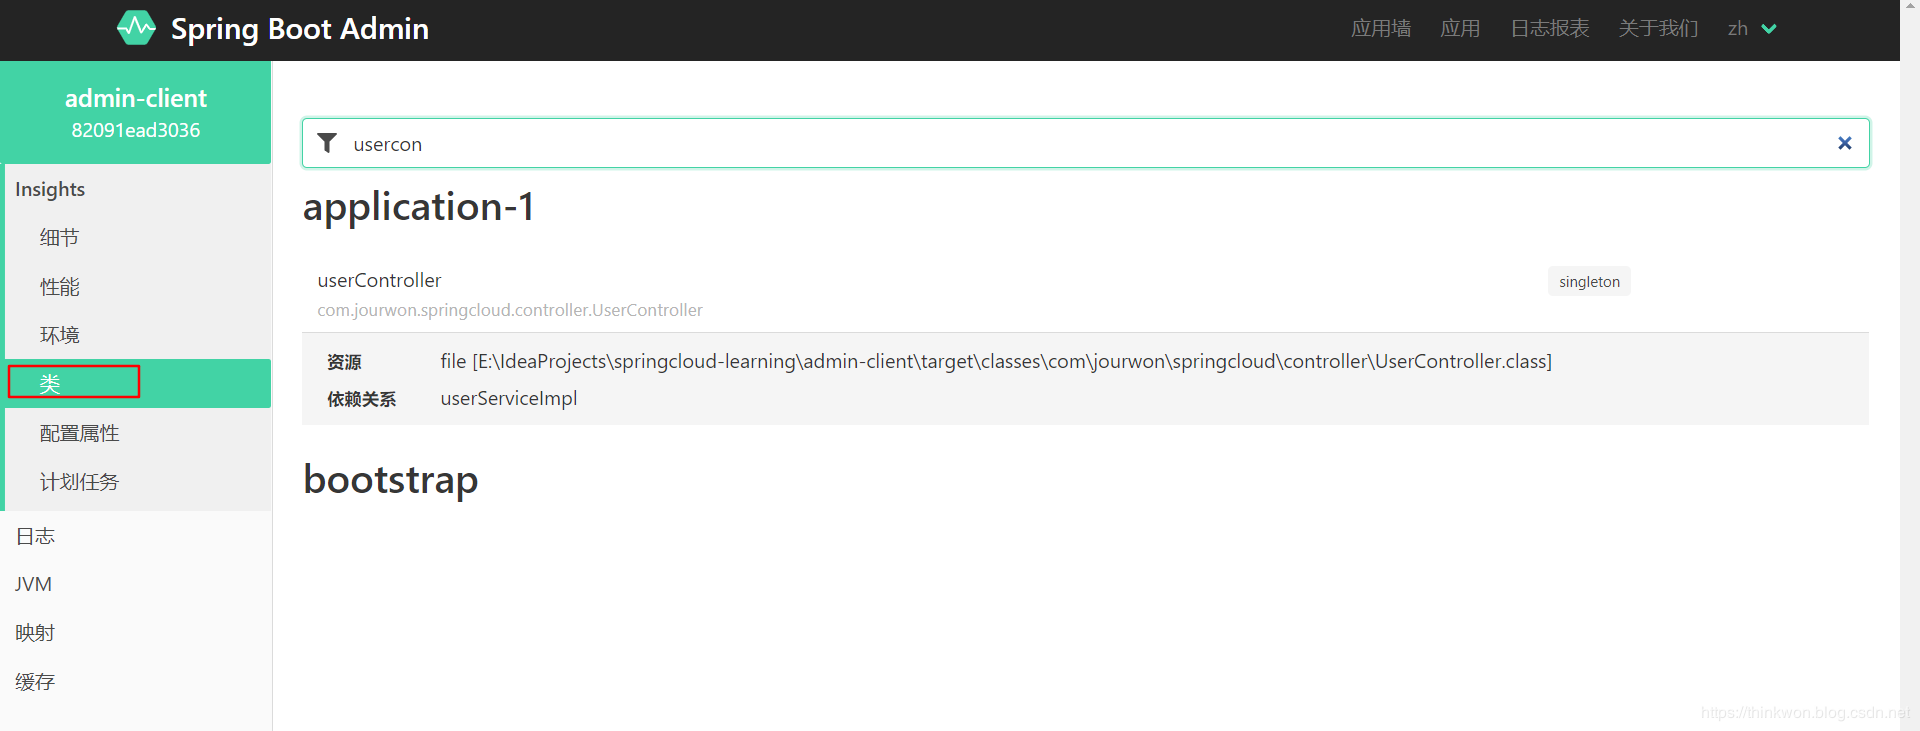This screenshot has width=1920, height=731.
Task: Click inside the usercon filter field
Action: point(1000,144)
